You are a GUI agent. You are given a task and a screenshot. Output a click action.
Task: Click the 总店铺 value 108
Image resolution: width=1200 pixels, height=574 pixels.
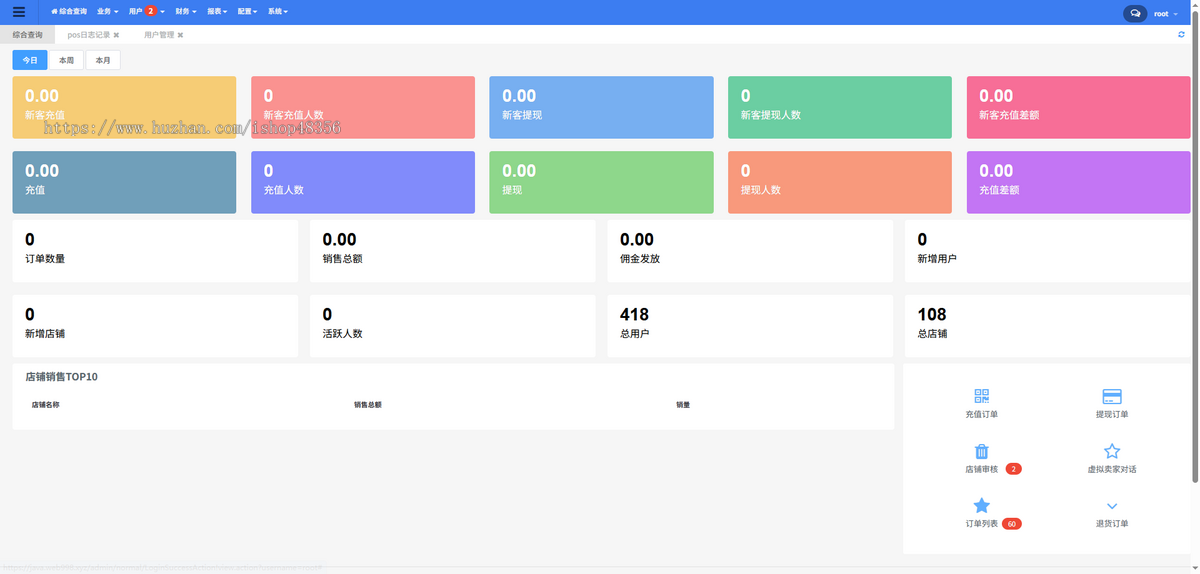932,315
